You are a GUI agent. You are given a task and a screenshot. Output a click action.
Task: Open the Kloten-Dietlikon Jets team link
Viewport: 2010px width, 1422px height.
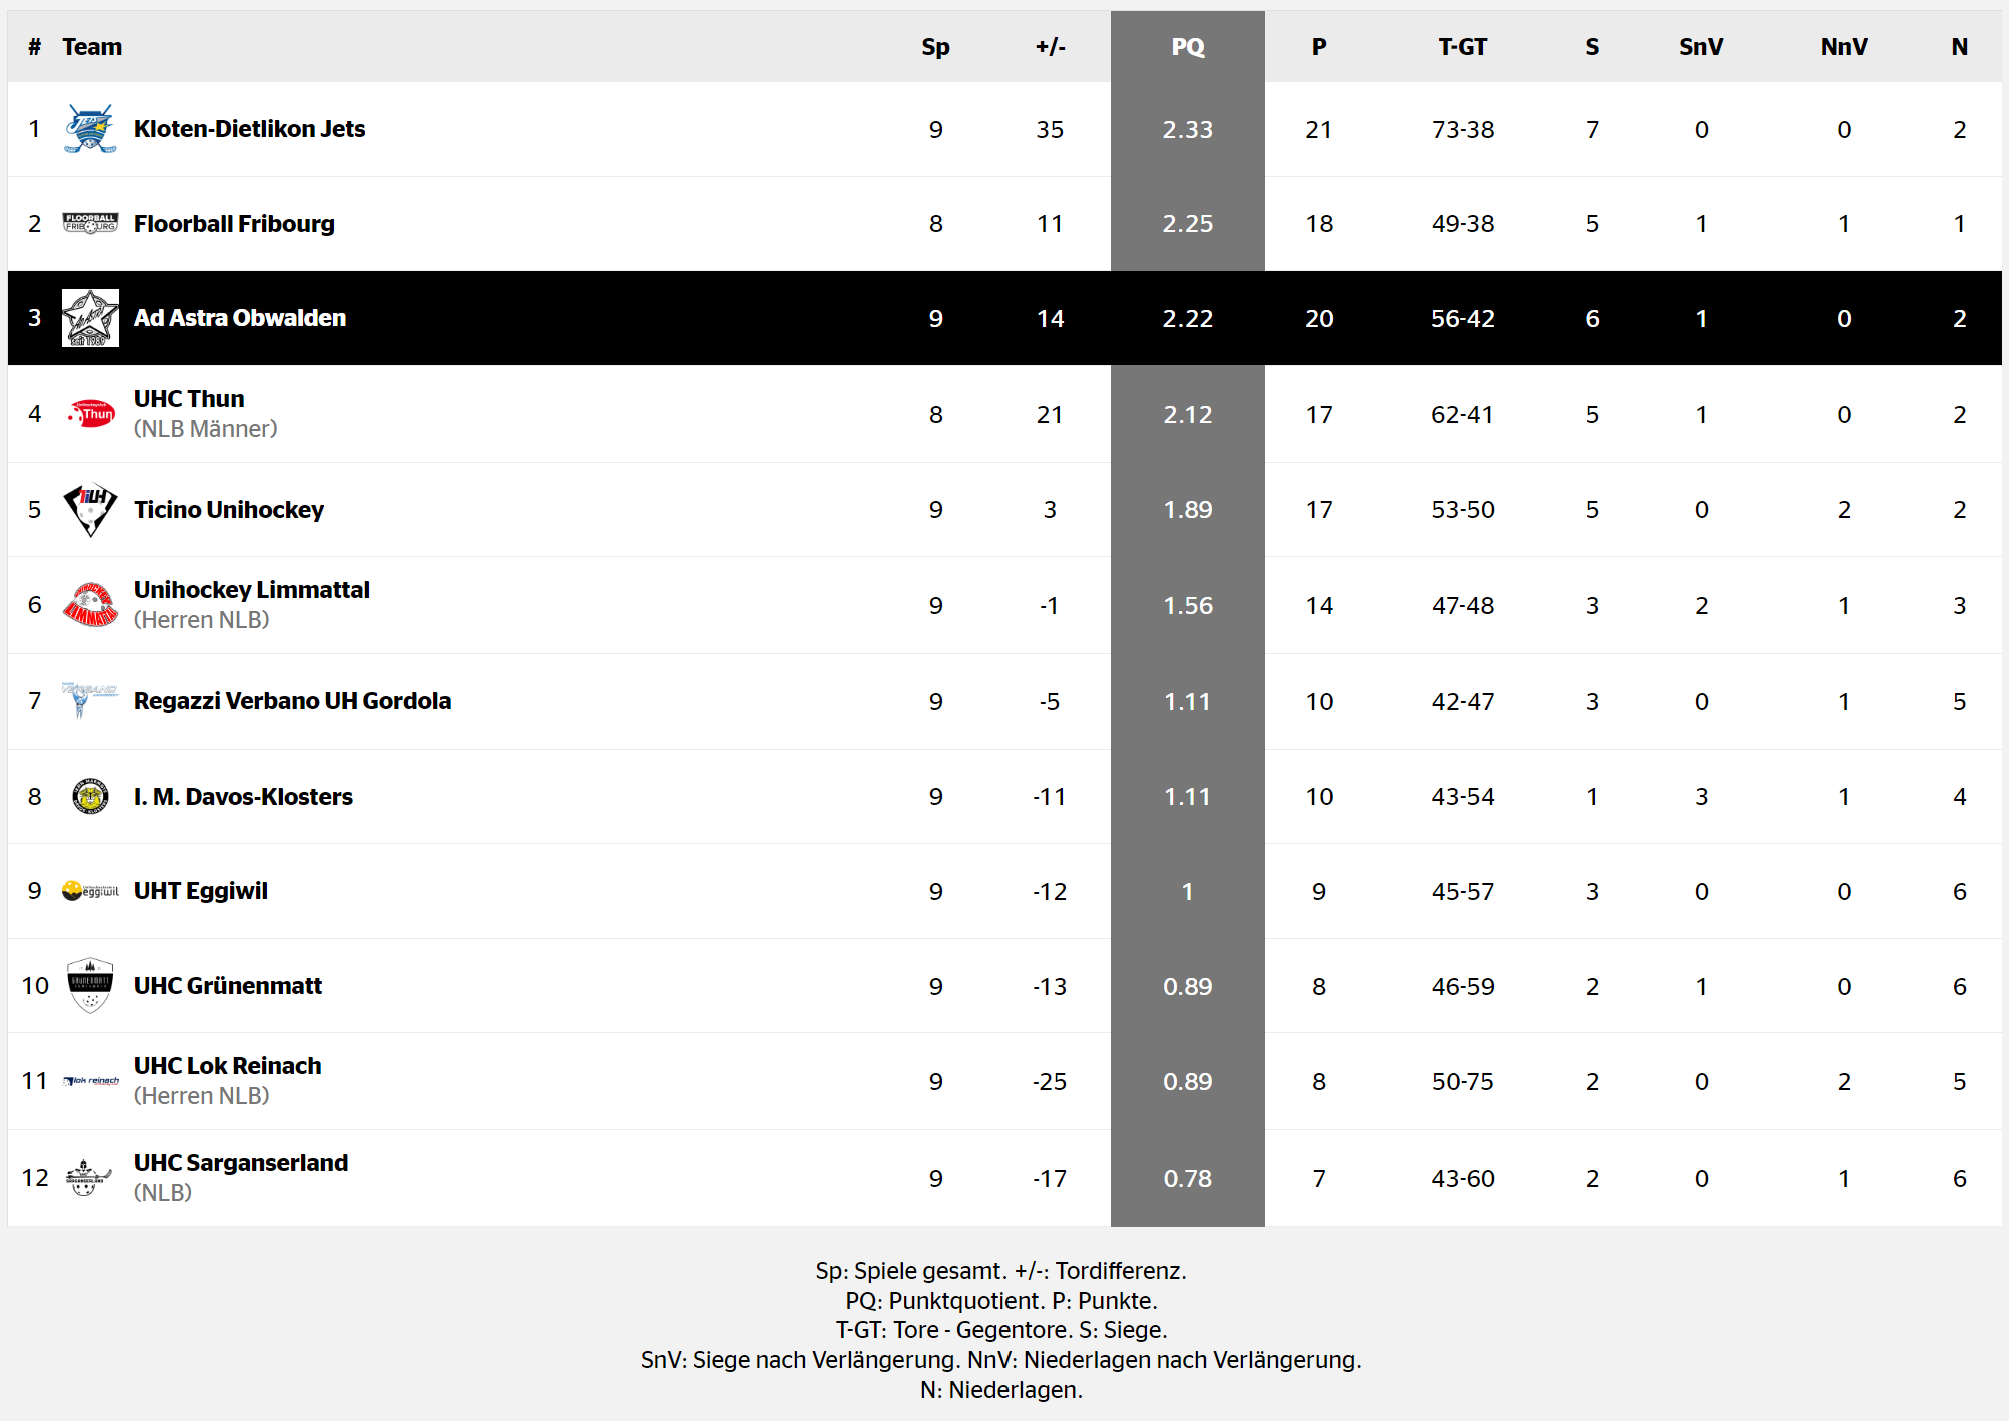point(249,129)
